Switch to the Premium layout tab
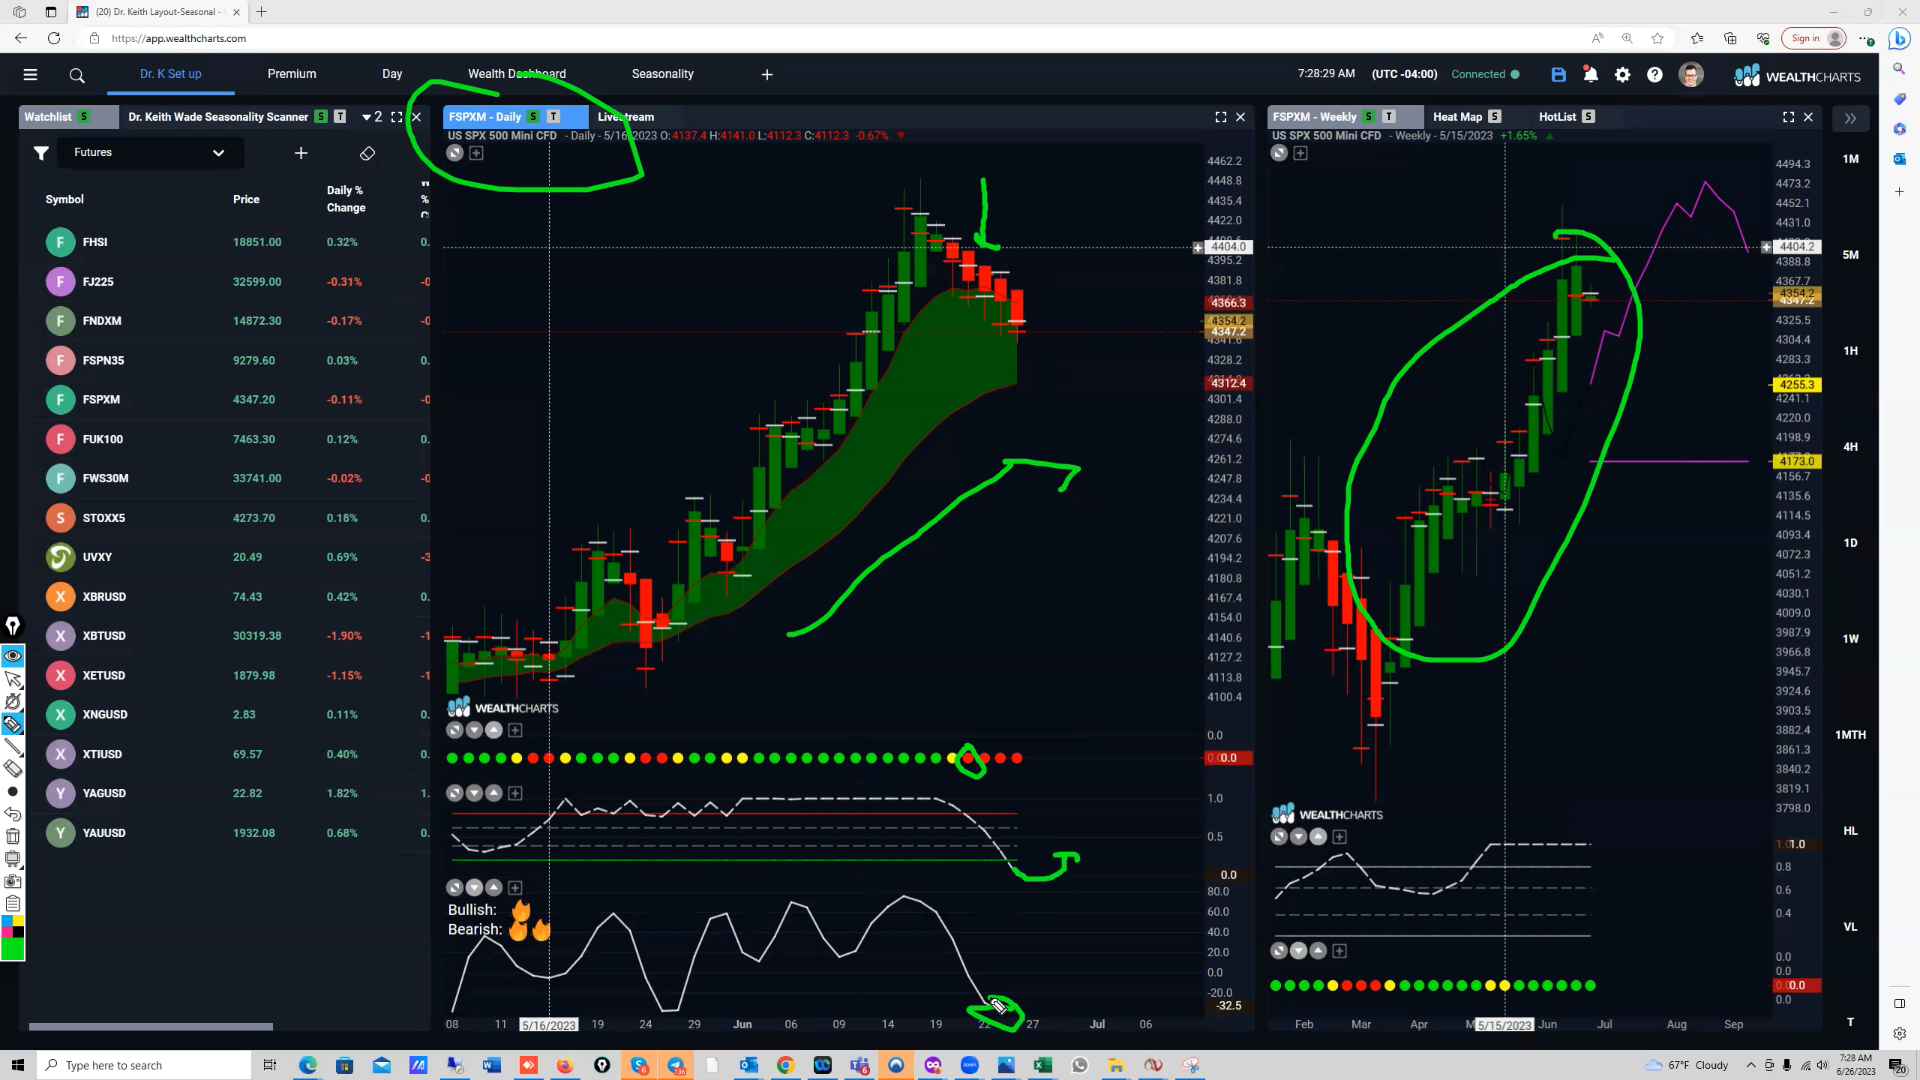The image size is (1920, 1080). coord(292,74)
